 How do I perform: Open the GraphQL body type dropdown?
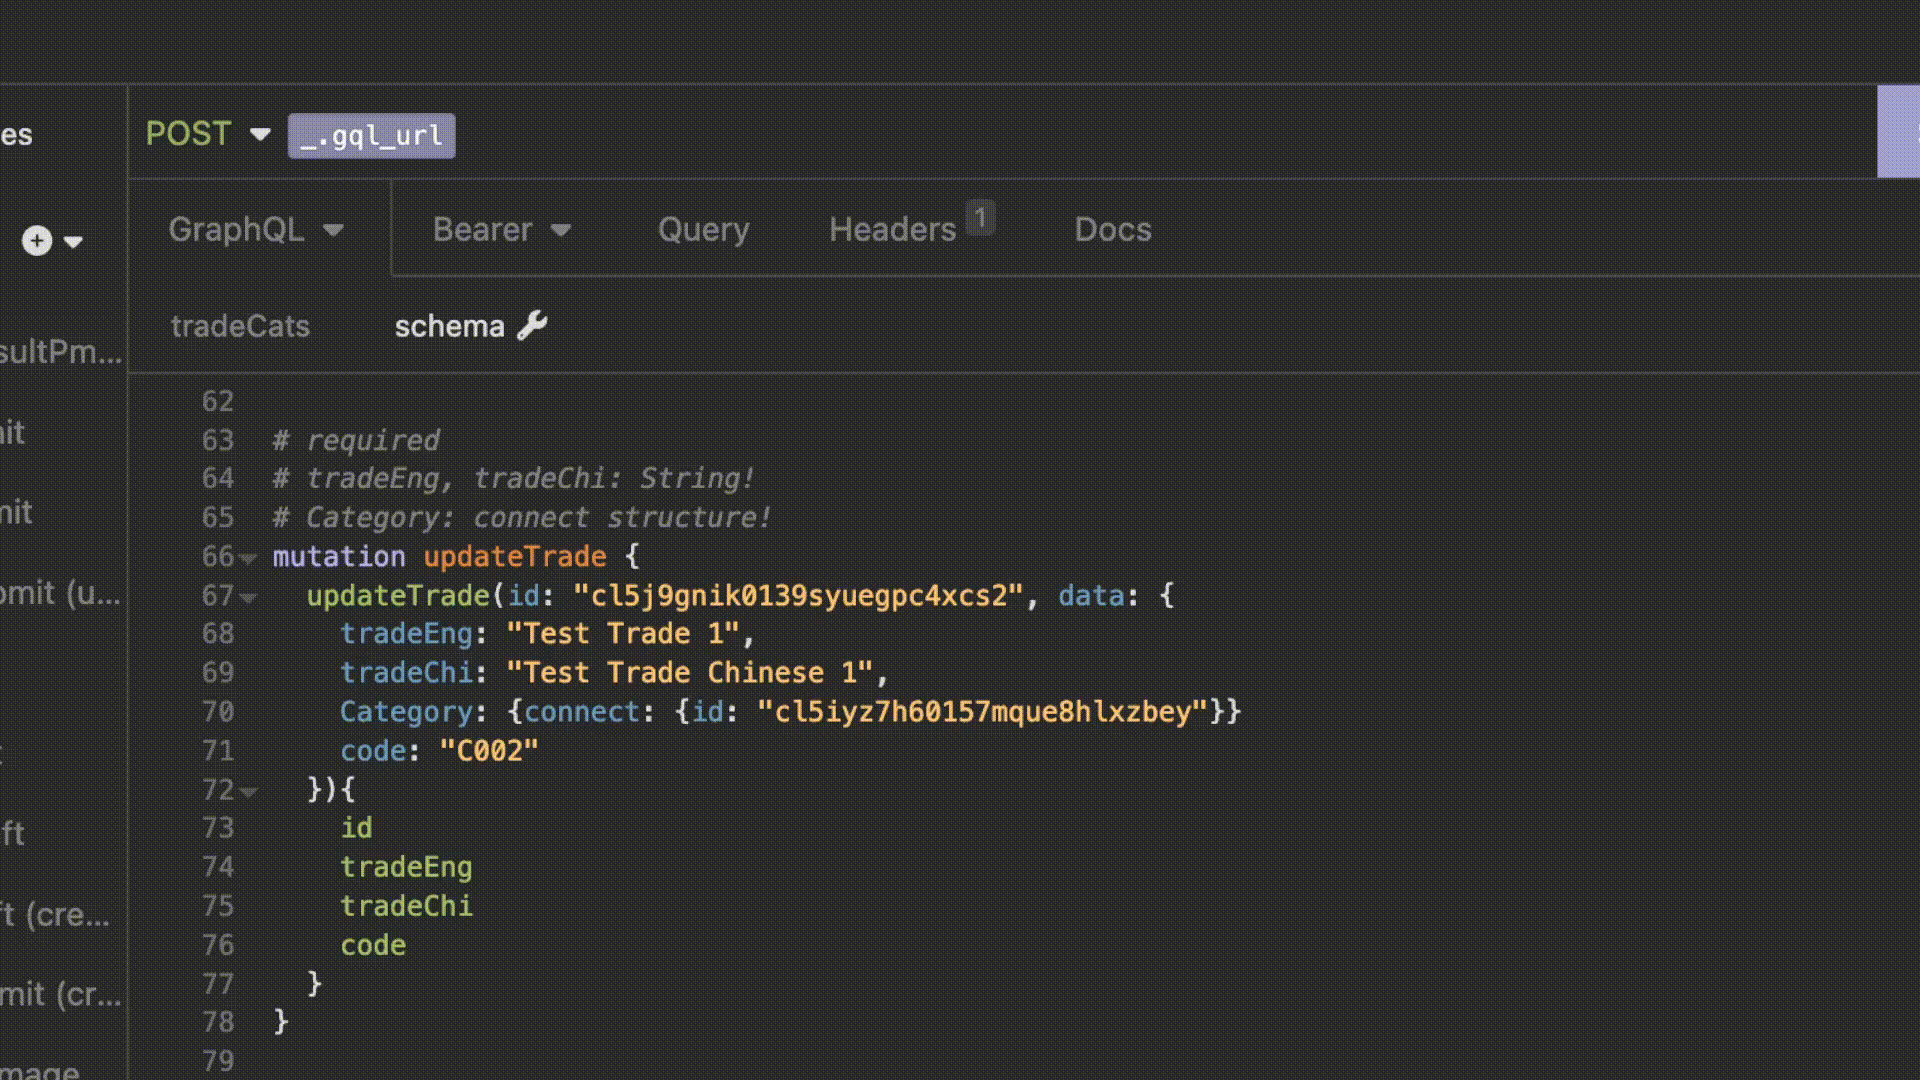(x=336, y=229)
